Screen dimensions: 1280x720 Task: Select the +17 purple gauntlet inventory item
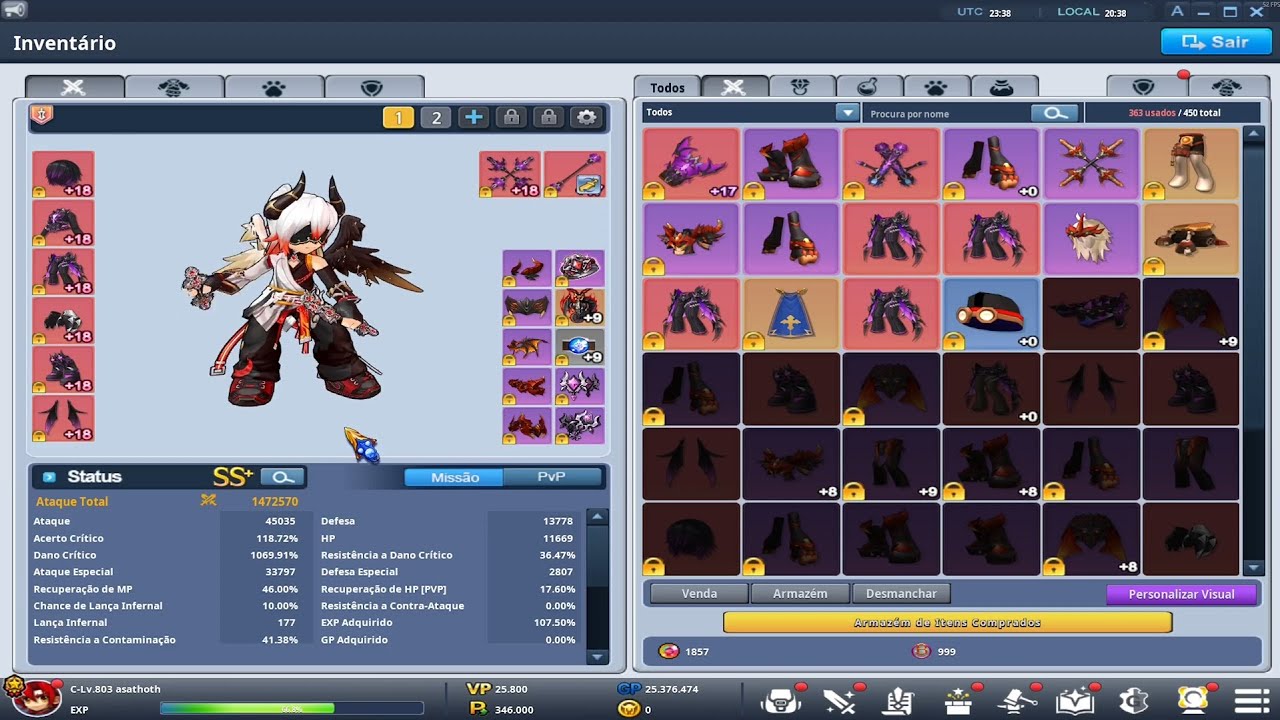[x=691, y=164]
